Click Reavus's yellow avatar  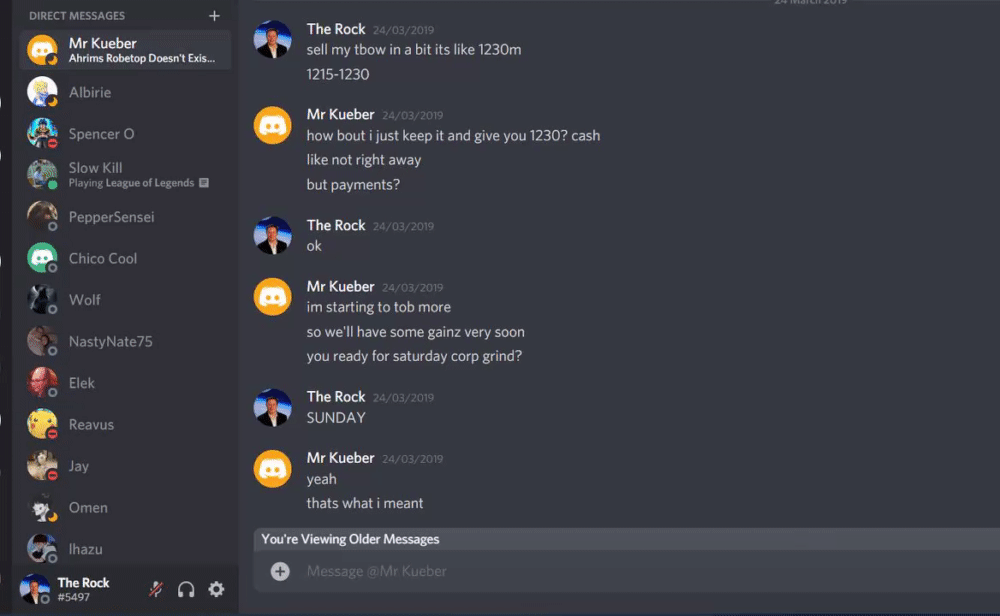tap(42, 423)
